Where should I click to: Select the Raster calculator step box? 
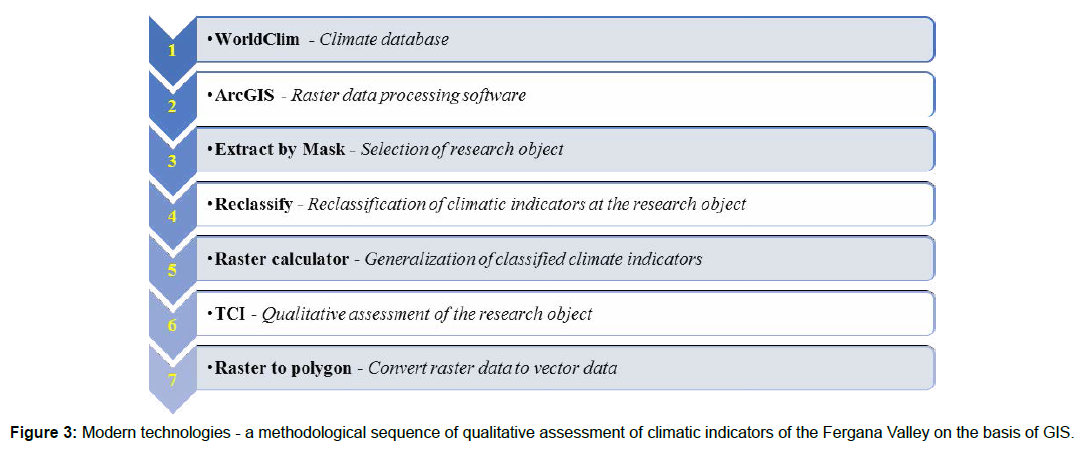pos(566,258)
